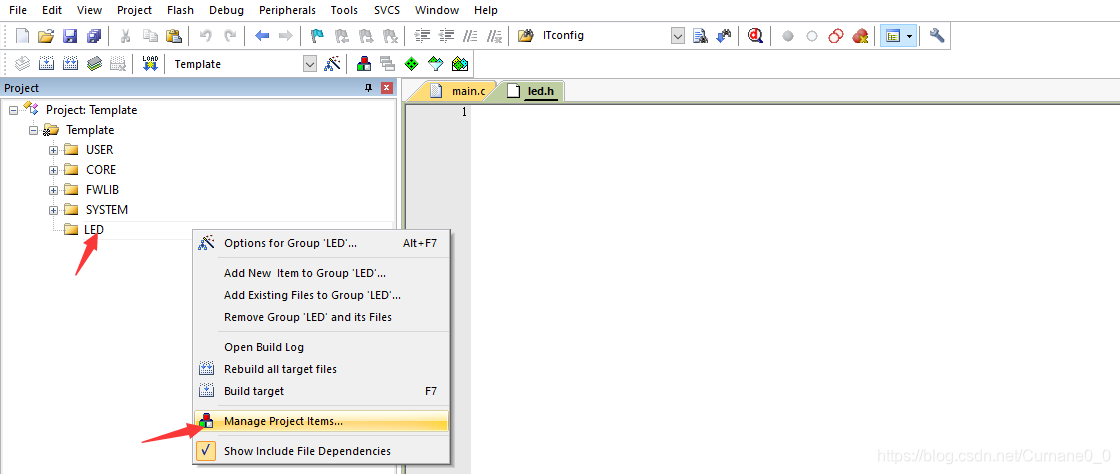Viewport: 1120px width, 474px height.
Task: Click the Manage Run-Time Environment green diamond
Action: coord(412,64)
